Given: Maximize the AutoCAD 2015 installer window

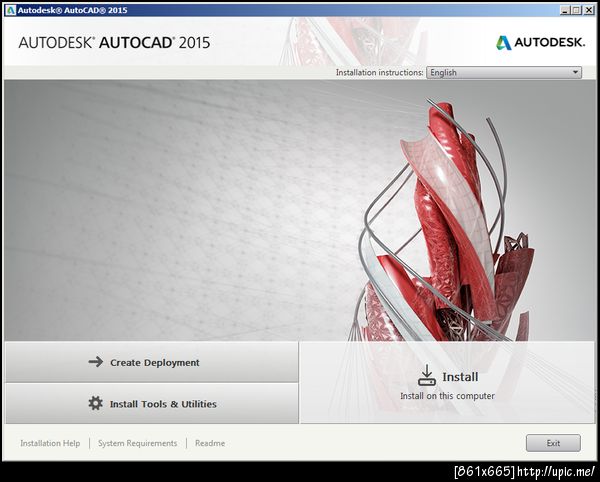Looking at the screenshot, I should [576, 10].
